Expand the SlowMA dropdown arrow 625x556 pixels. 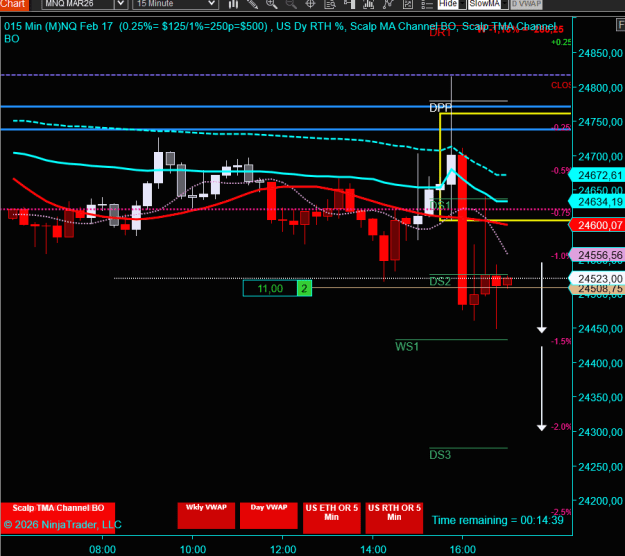point(505,4)
